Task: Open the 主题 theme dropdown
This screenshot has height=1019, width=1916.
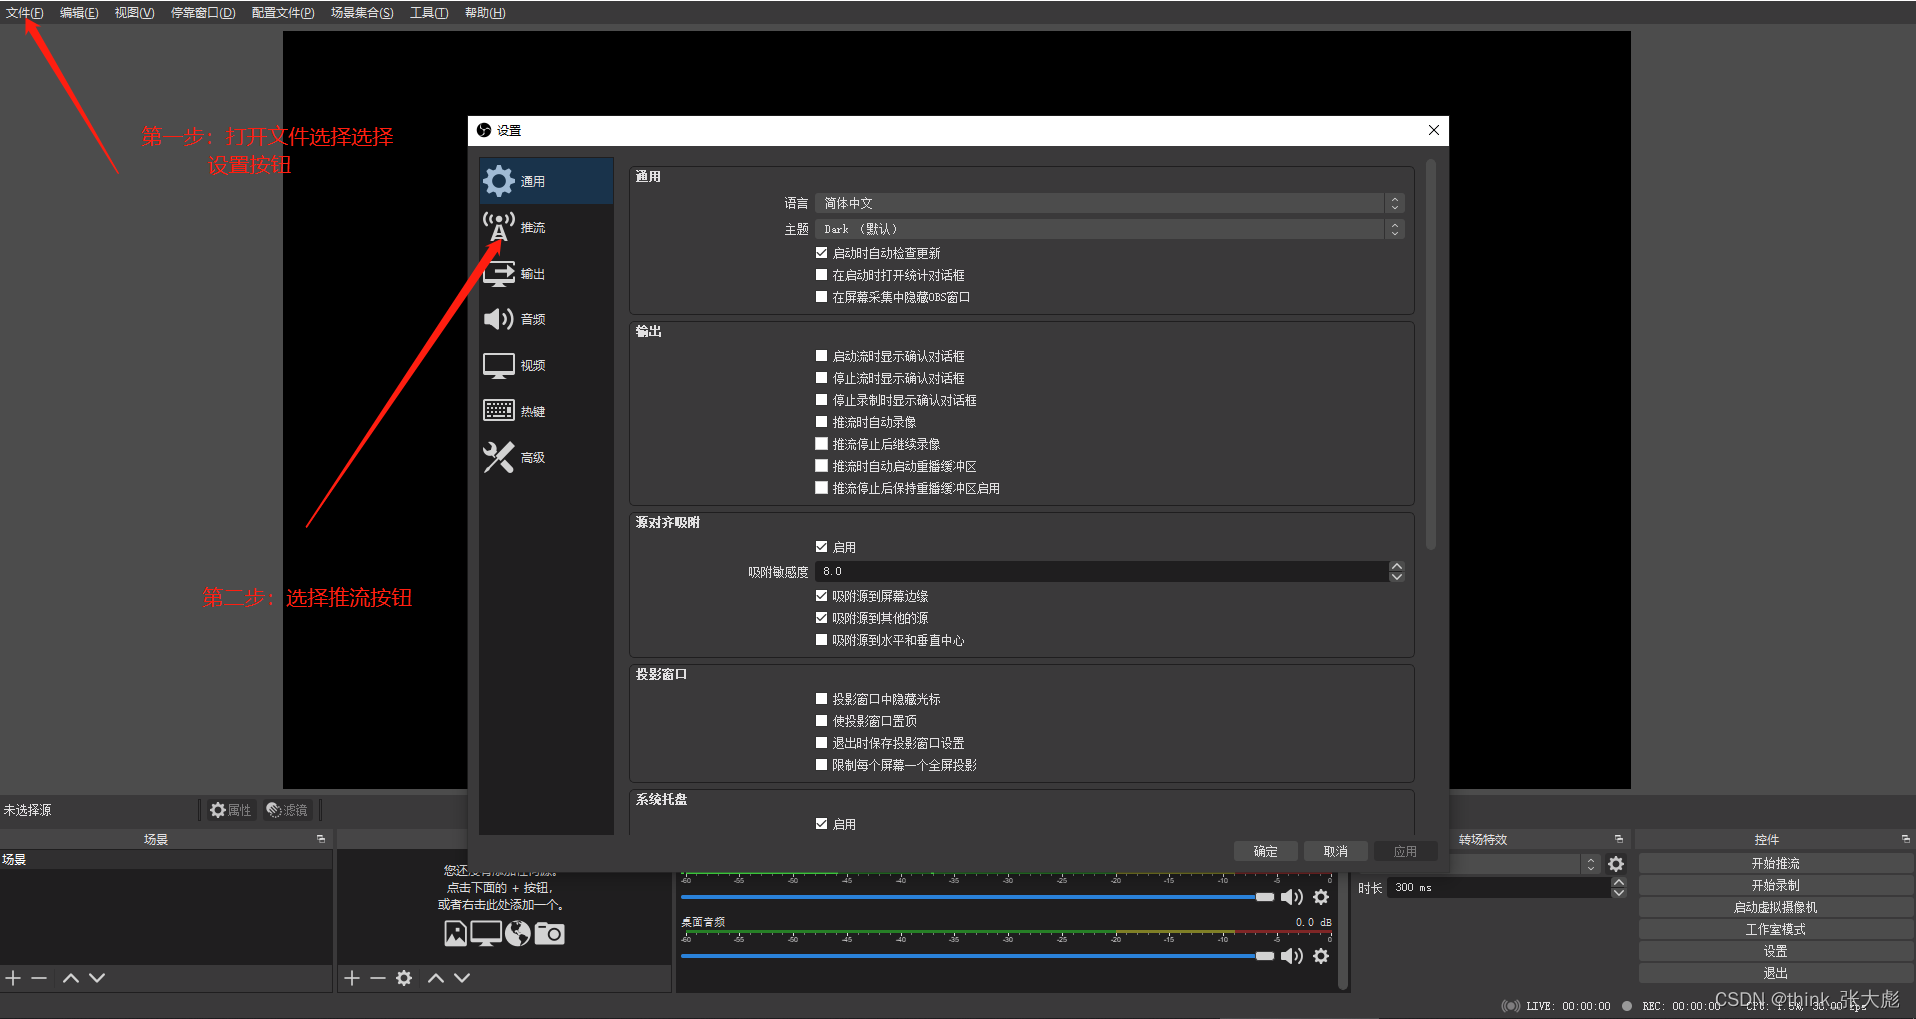Action: [1110, 229]
